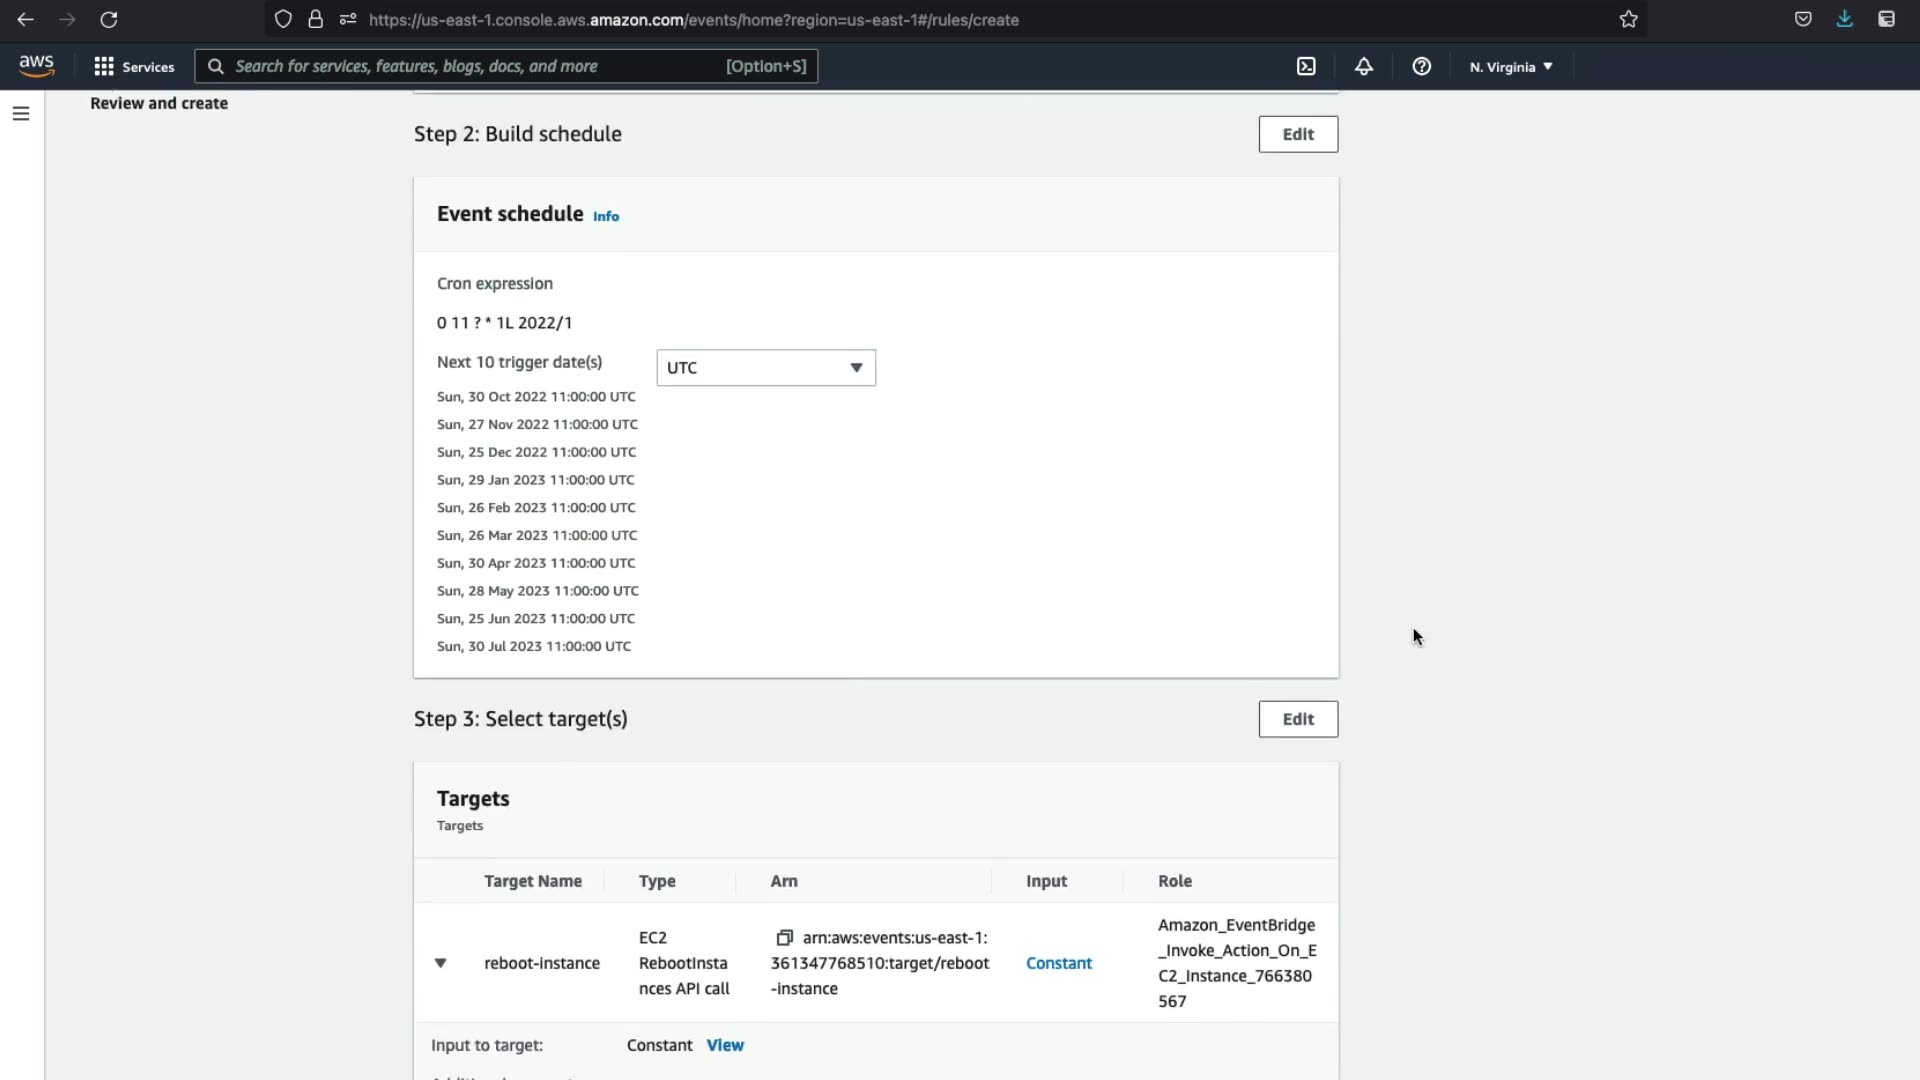Open Services grid menu

[x=134, y=67]
